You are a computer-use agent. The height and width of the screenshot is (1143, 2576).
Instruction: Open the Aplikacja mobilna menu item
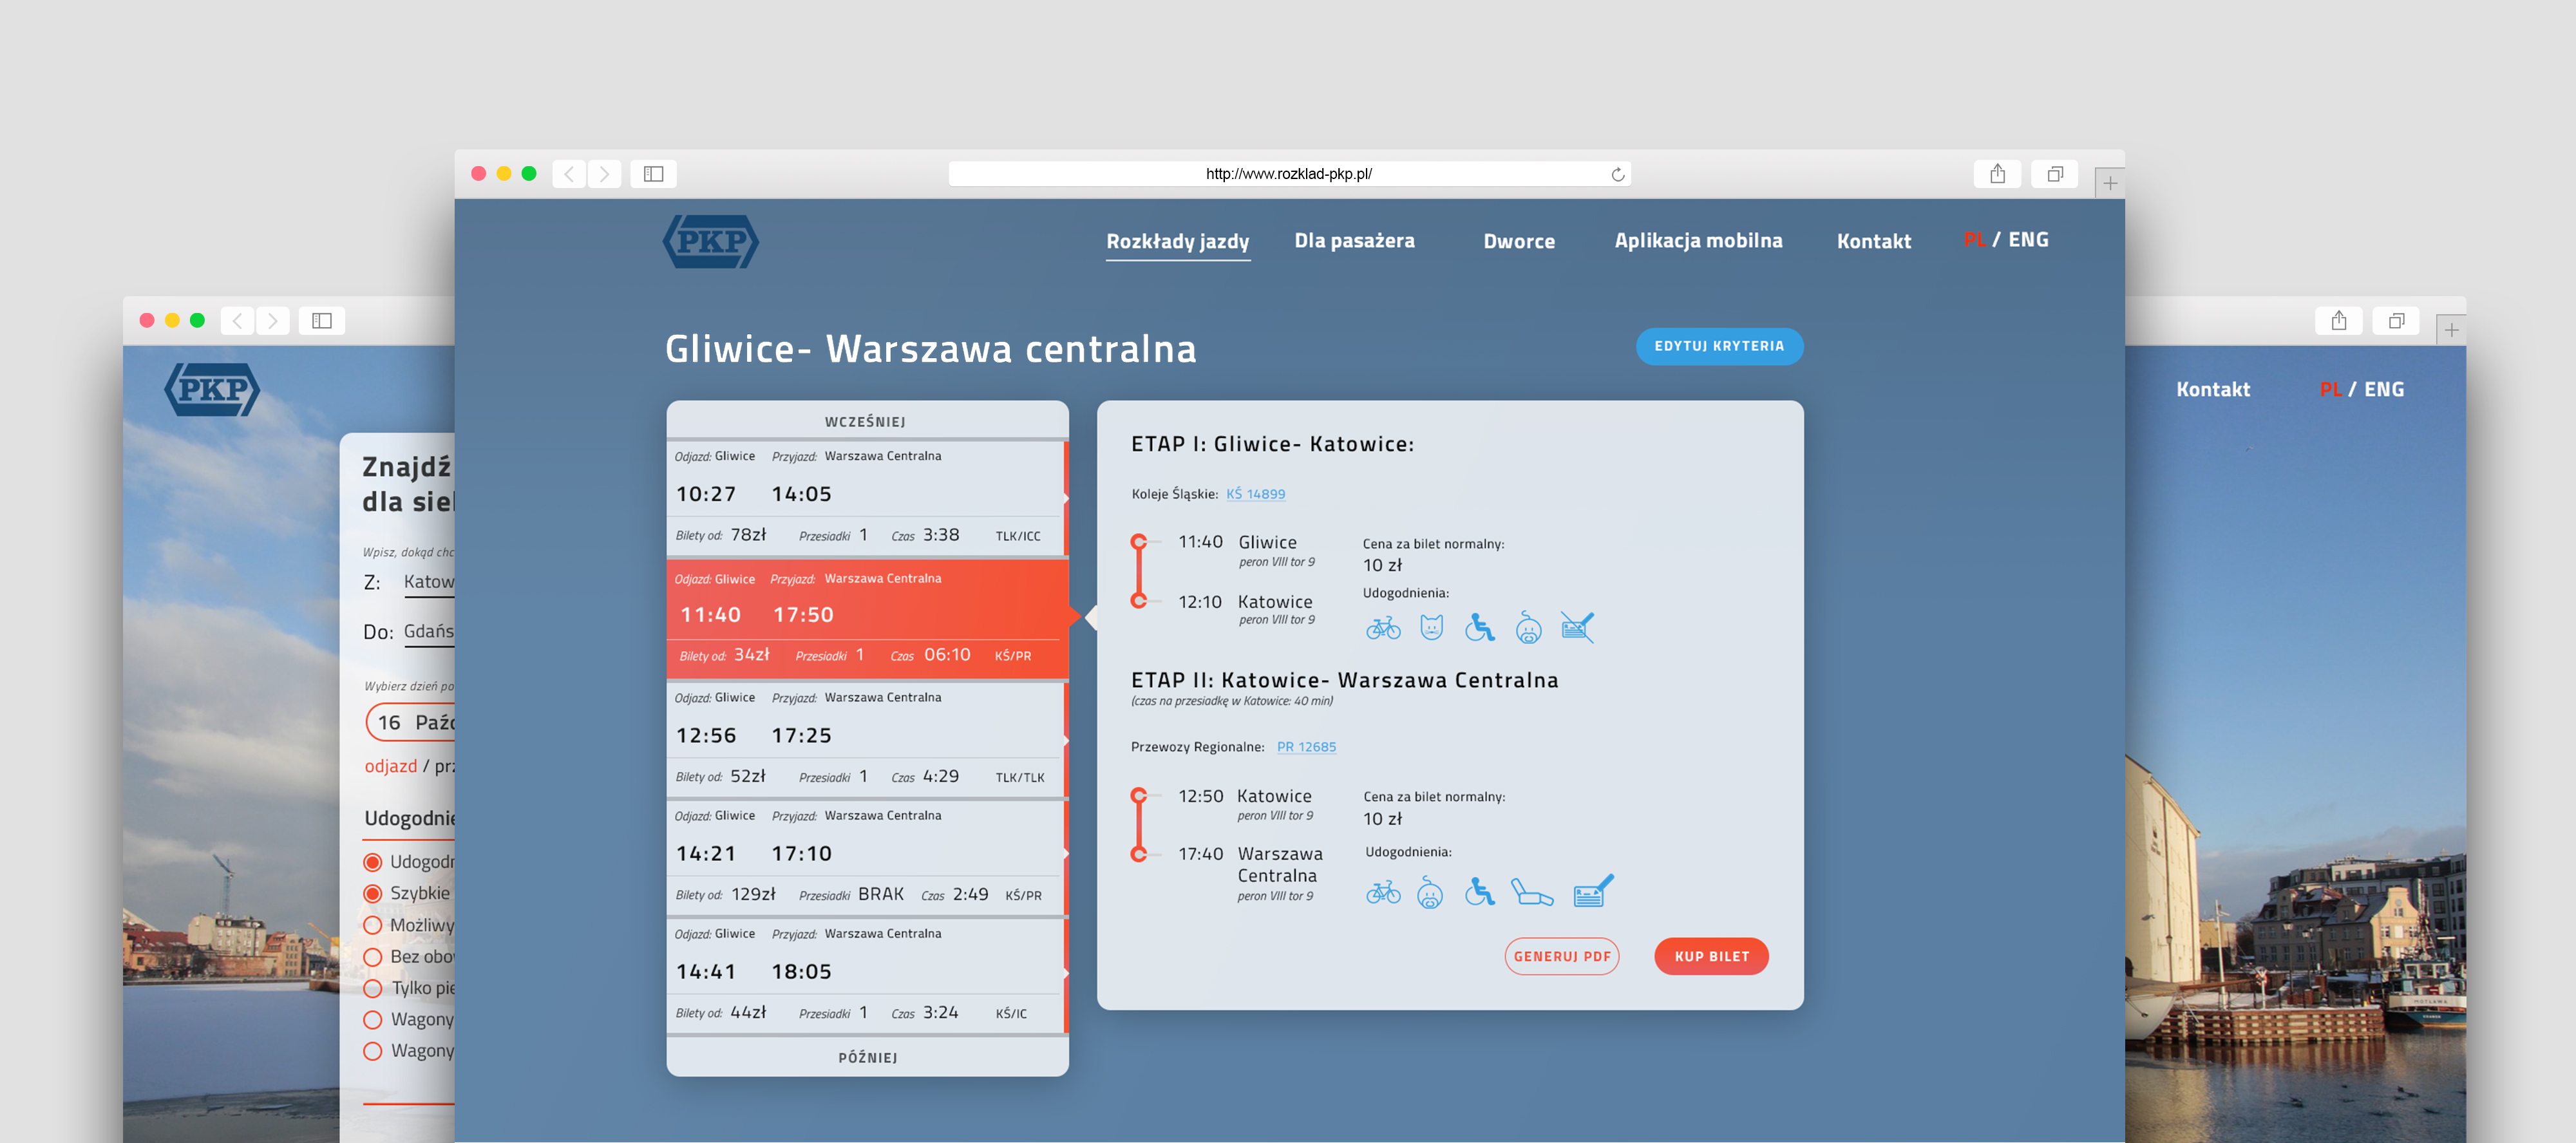(x=1697, y=241)
